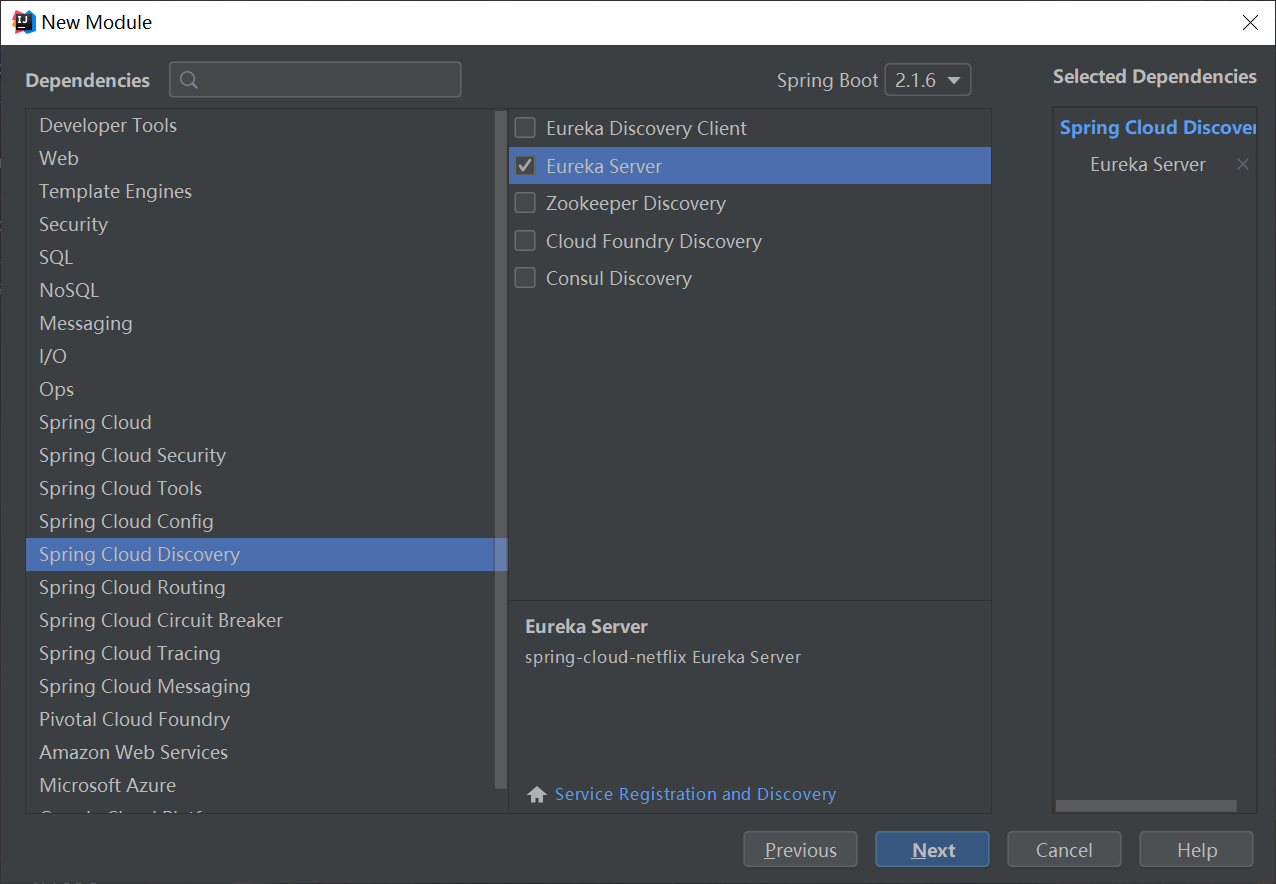Open Spring Cloud Security category
Screen dimensions: 1276x884
point(260,455)
